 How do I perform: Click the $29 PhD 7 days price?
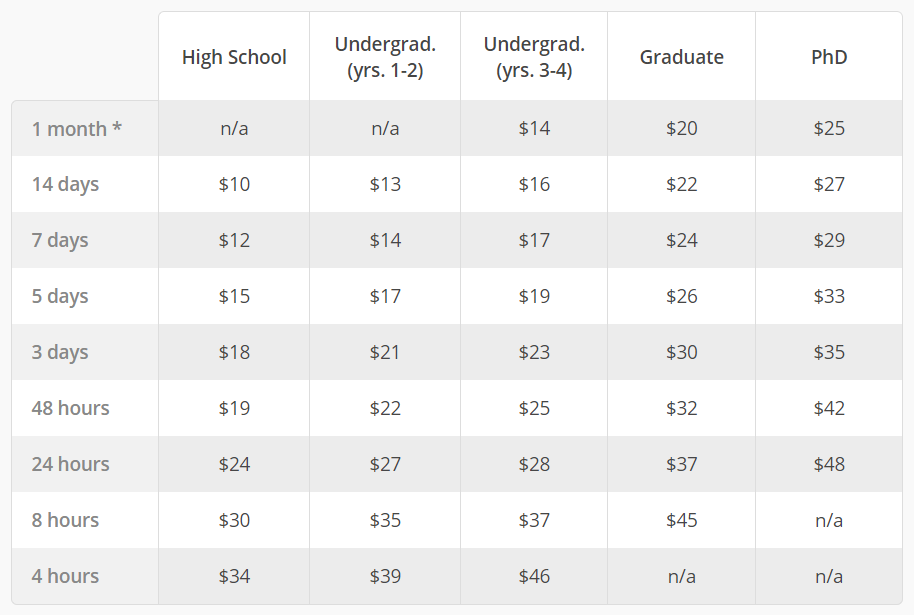click(829, 240)
